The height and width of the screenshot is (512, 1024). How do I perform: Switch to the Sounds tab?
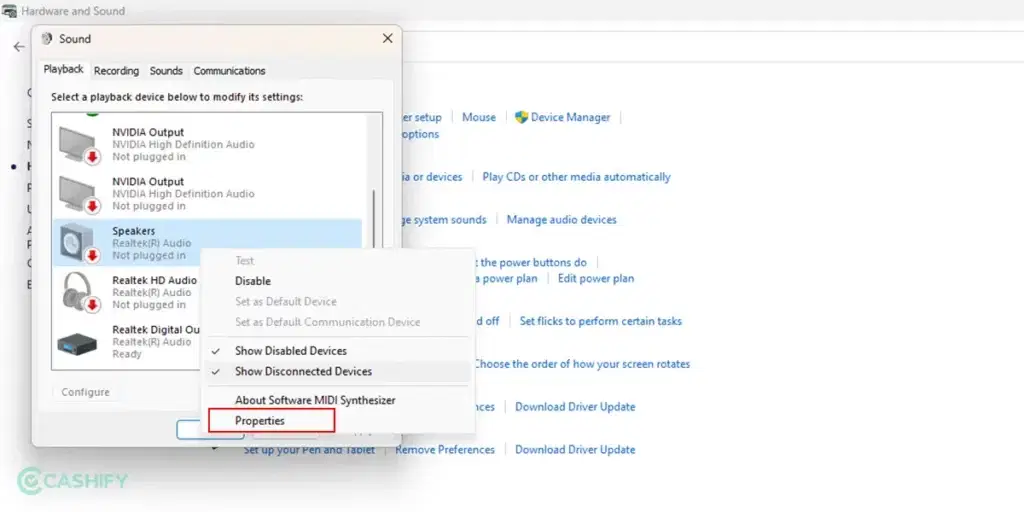(x=166, y=71)
